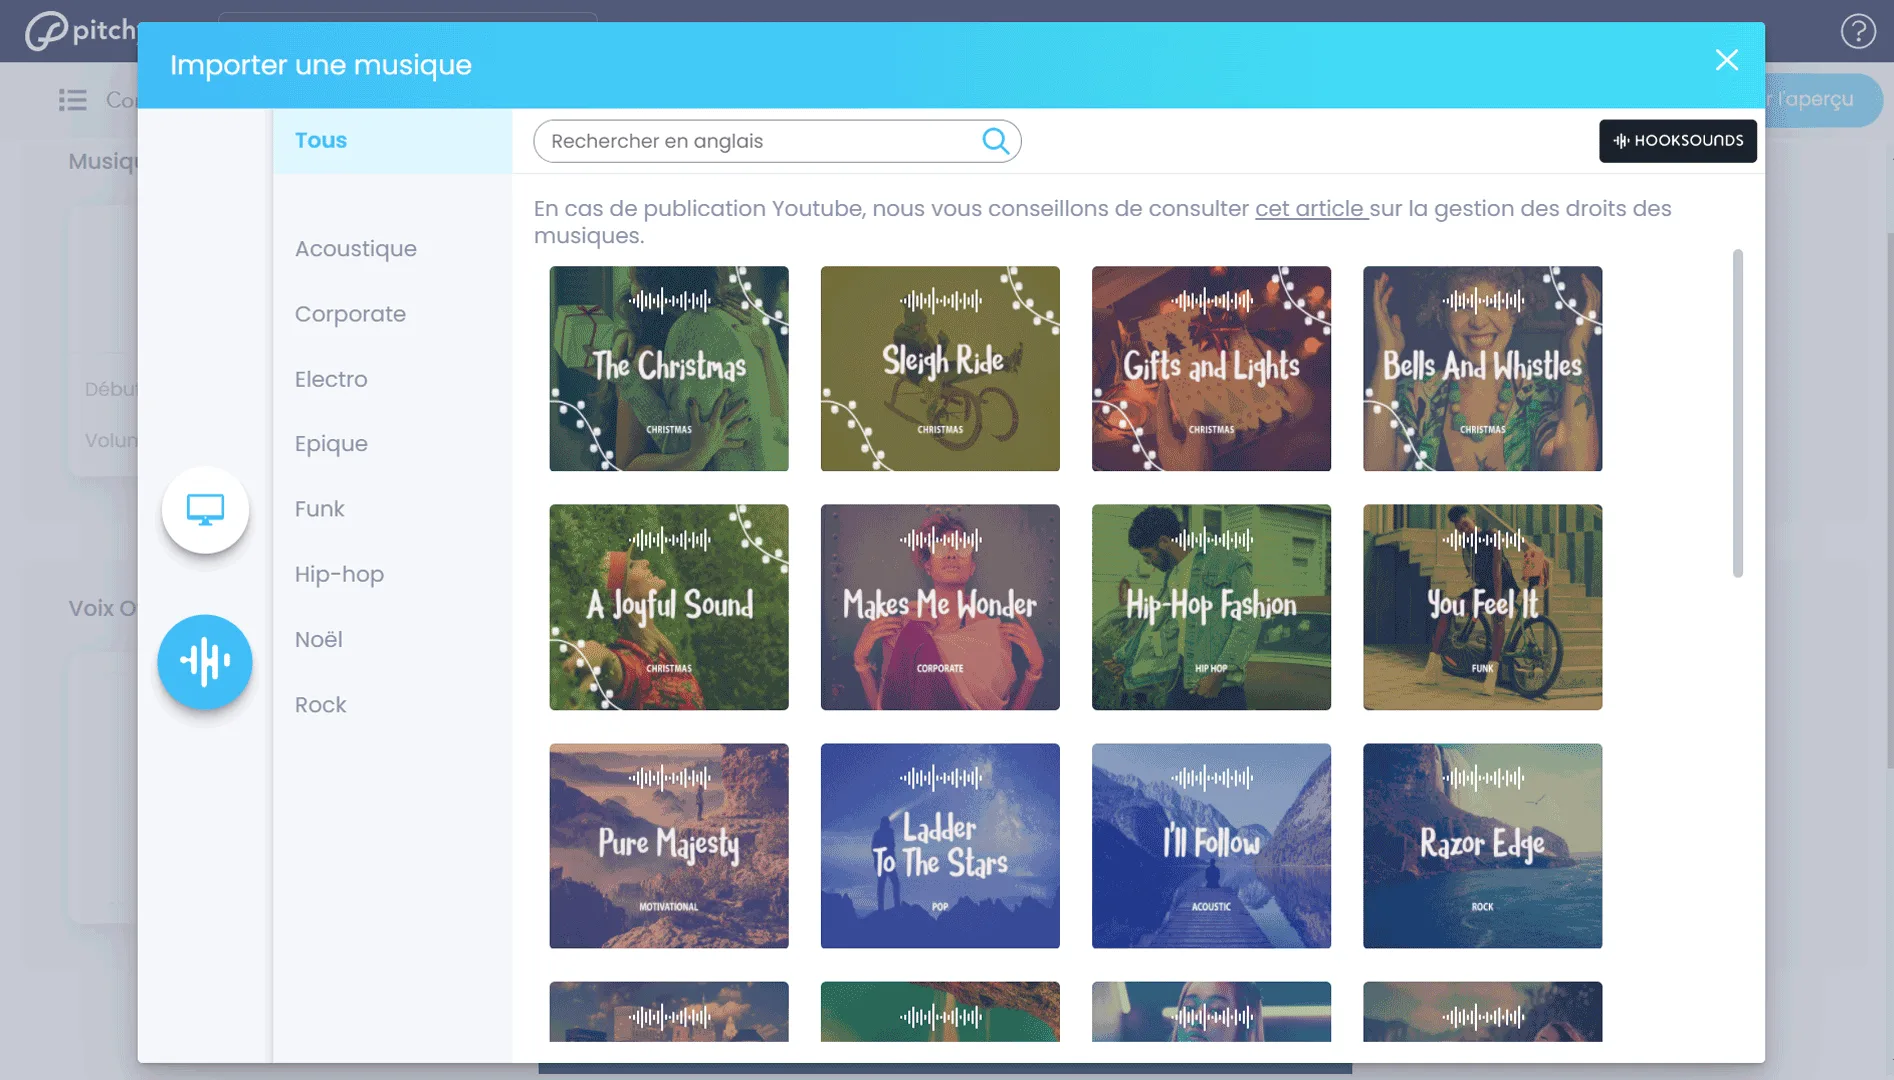Filter by Acoustique genre

pyautogui.click(x=356, y=249)
